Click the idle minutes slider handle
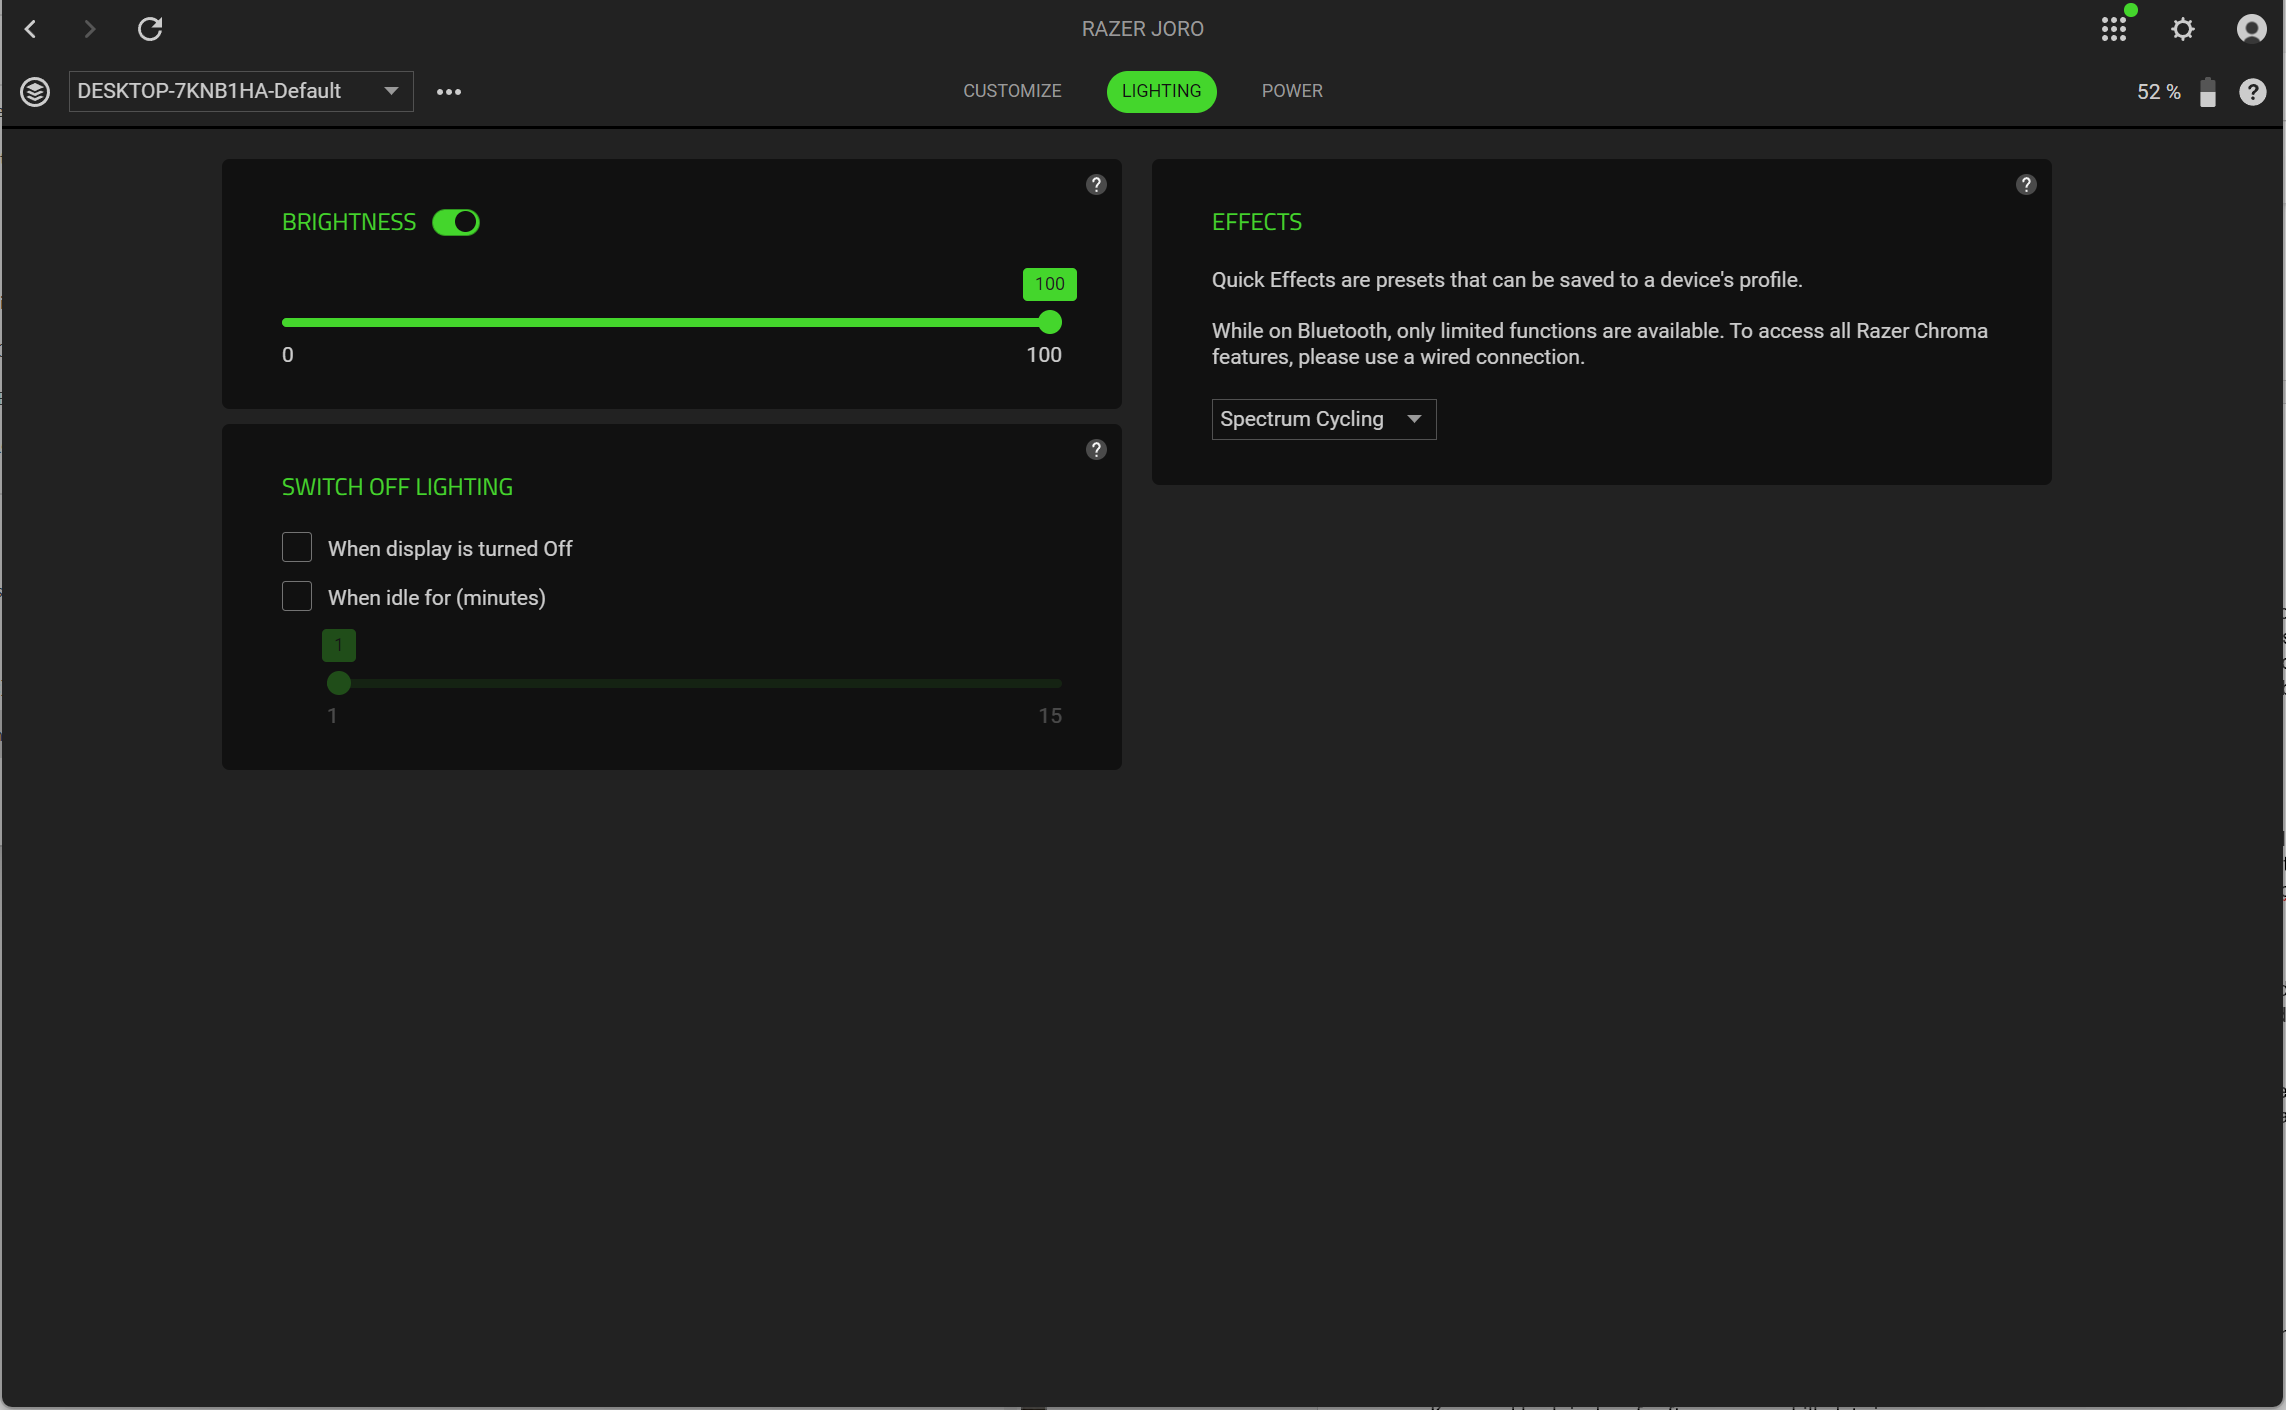 pos(339,684)
